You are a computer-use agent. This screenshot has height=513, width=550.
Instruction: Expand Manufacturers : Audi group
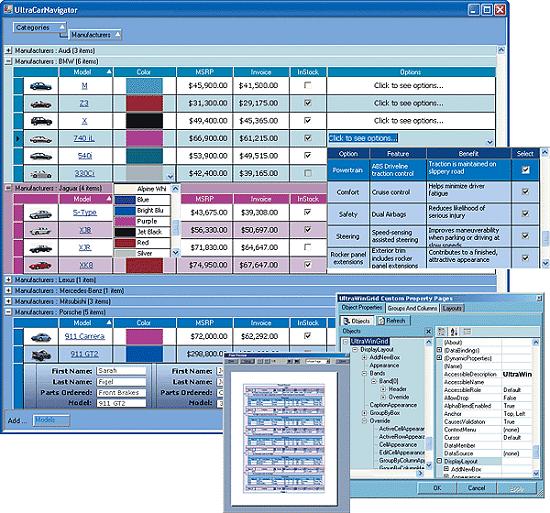(x=8, y=50)
